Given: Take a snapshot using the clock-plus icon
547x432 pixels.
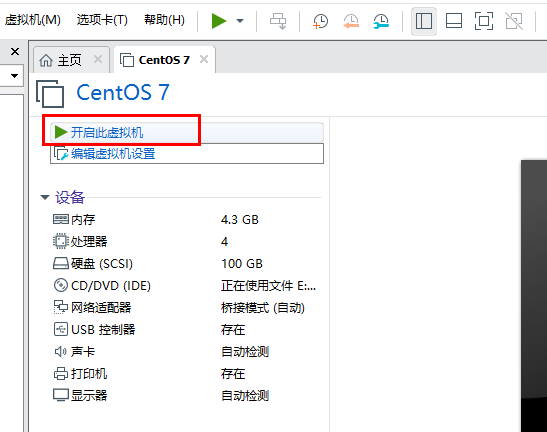Looking at the screenshot, I should [x=320, y=21].
